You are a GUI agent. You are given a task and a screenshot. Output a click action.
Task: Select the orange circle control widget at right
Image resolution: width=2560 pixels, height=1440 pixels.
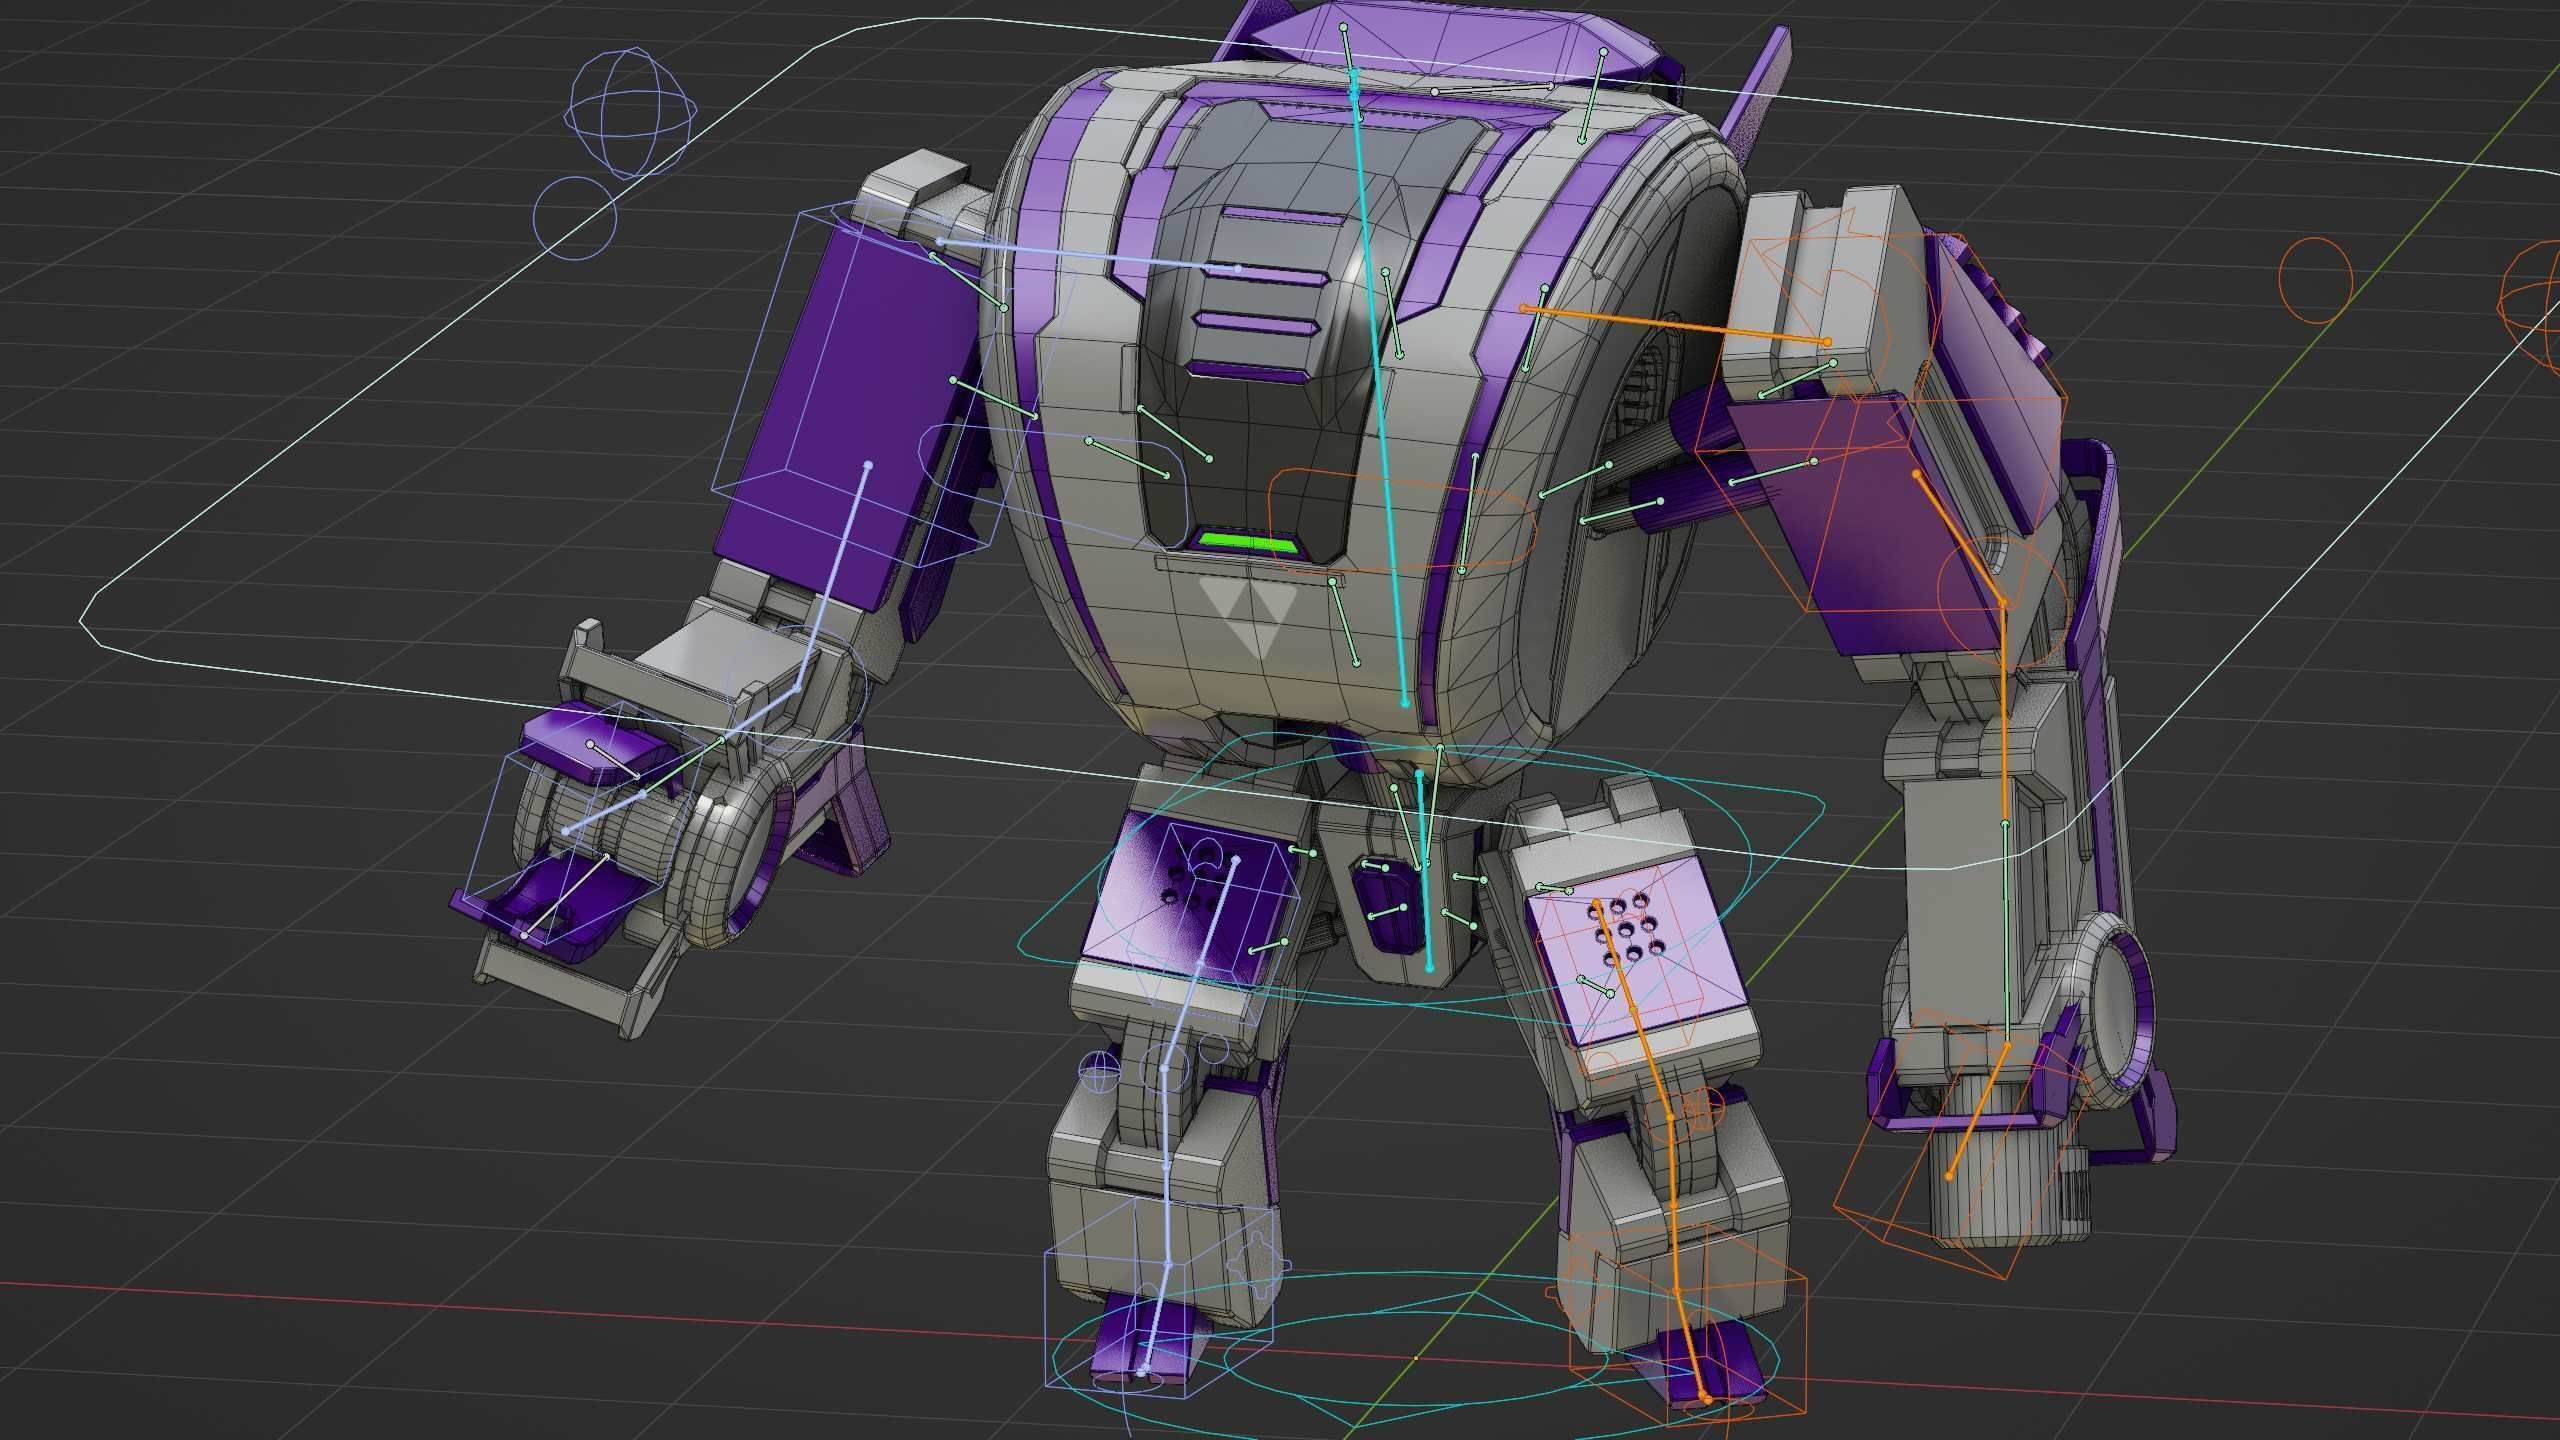[x=2315, y=280]
